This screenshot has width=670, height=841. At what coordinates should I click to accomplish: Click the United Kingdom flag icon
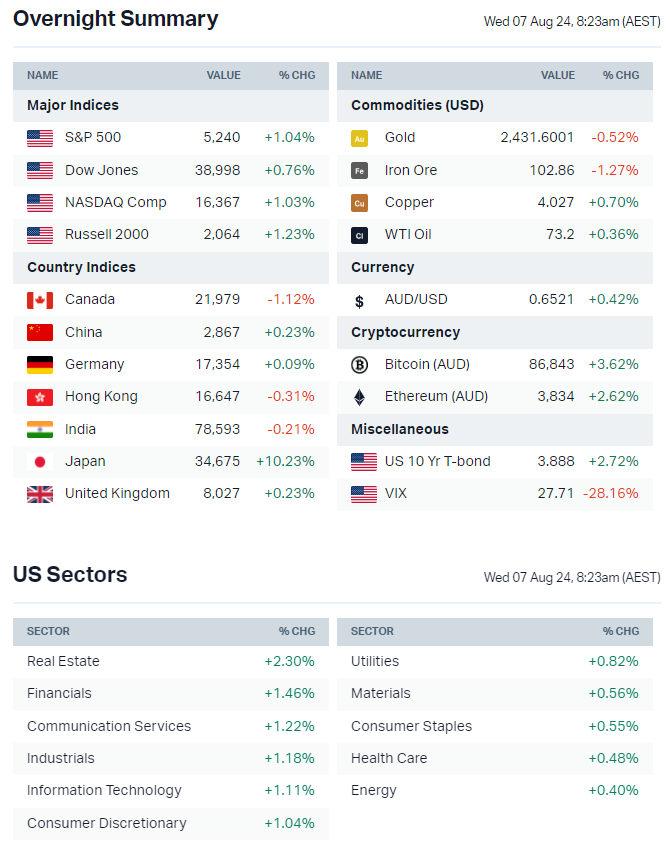click(x=40, y=494)
